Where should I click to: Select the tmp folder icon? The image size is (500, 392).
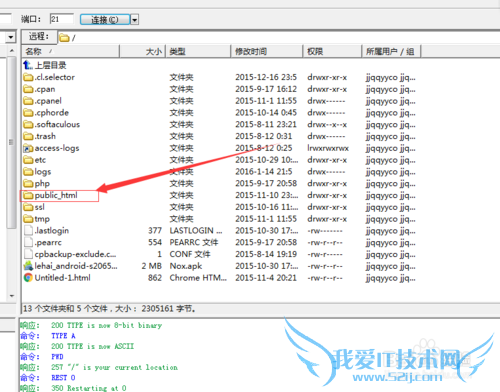[x=28, y=219]
